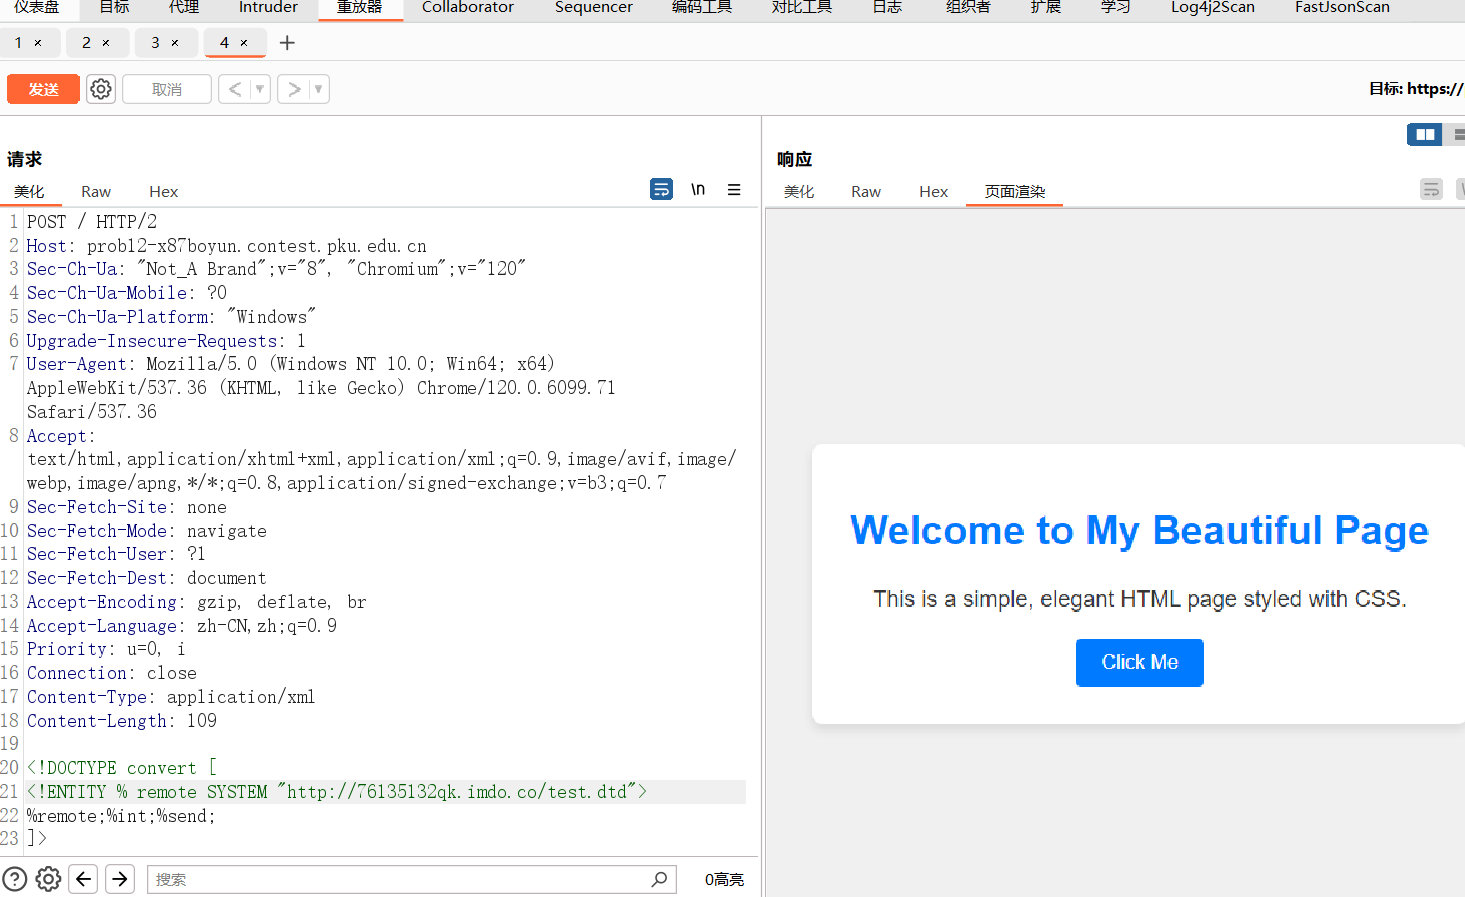
Task: Open request editor hamburger menu
Action: tap(734, 189)
